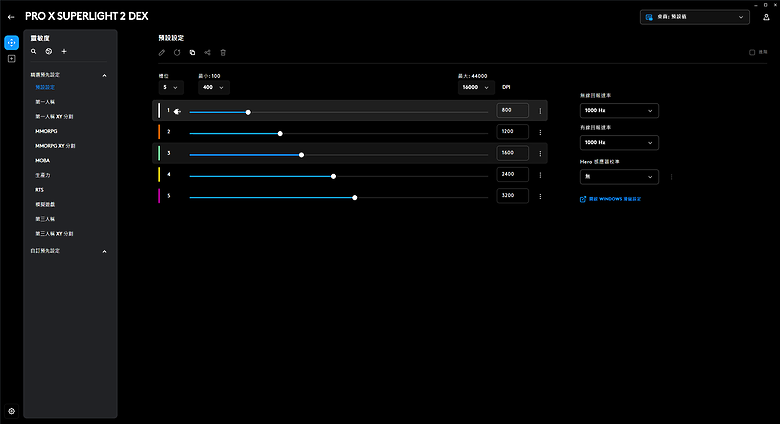Open the Windows mouse settings link
The width and height of the screenshot is (780, 424).
coord(610,199)
